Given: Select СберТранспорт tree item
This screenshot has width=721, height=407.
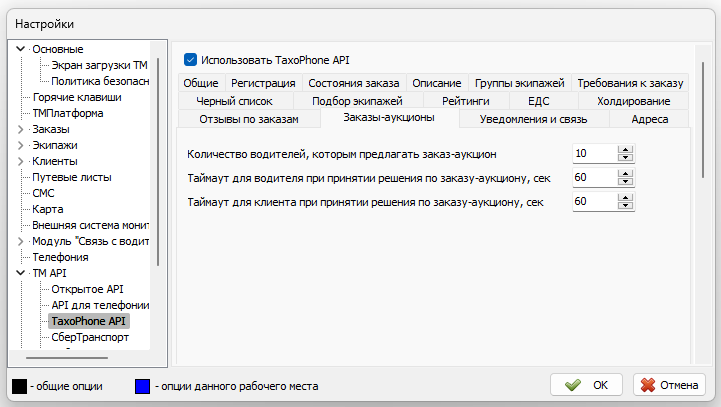Looking at the screenshot, I should (90, 338).
